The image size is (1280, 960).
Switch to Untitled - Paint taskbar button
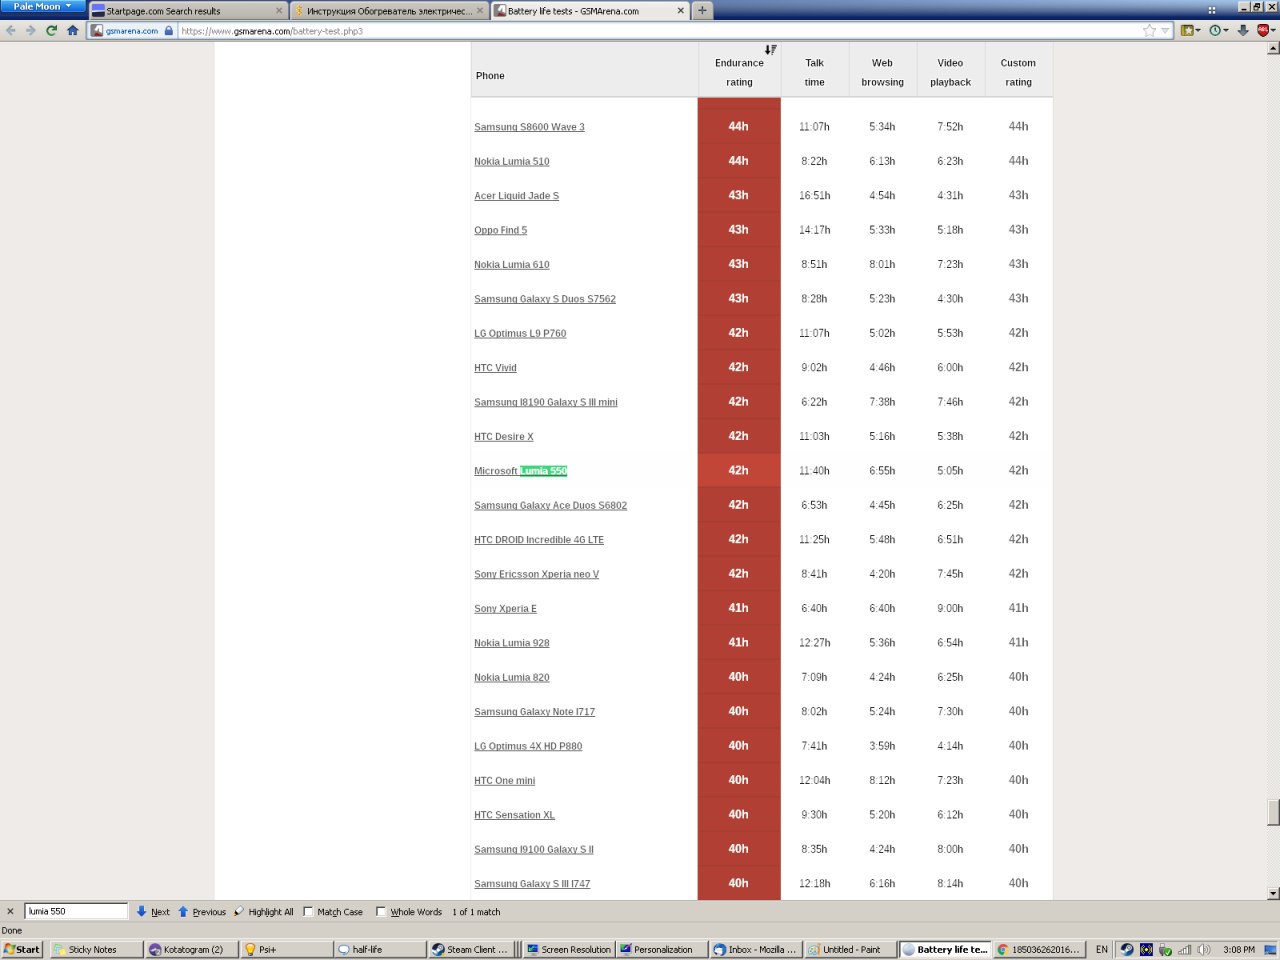(849, 949)
